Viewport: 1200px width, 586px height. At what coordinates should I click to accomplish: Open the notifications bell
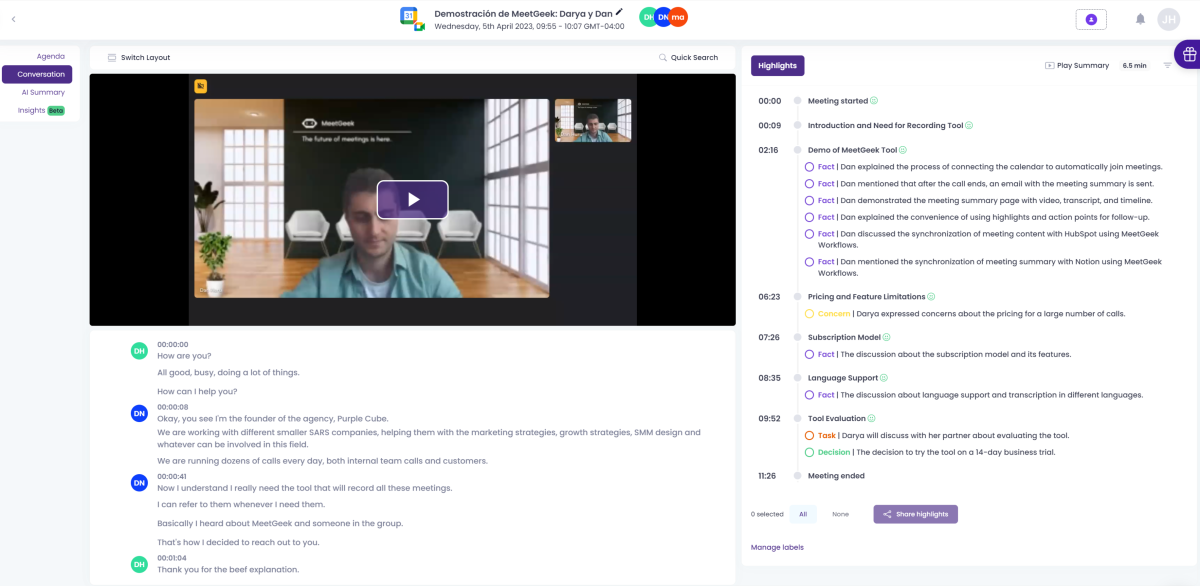(1140, 19)
